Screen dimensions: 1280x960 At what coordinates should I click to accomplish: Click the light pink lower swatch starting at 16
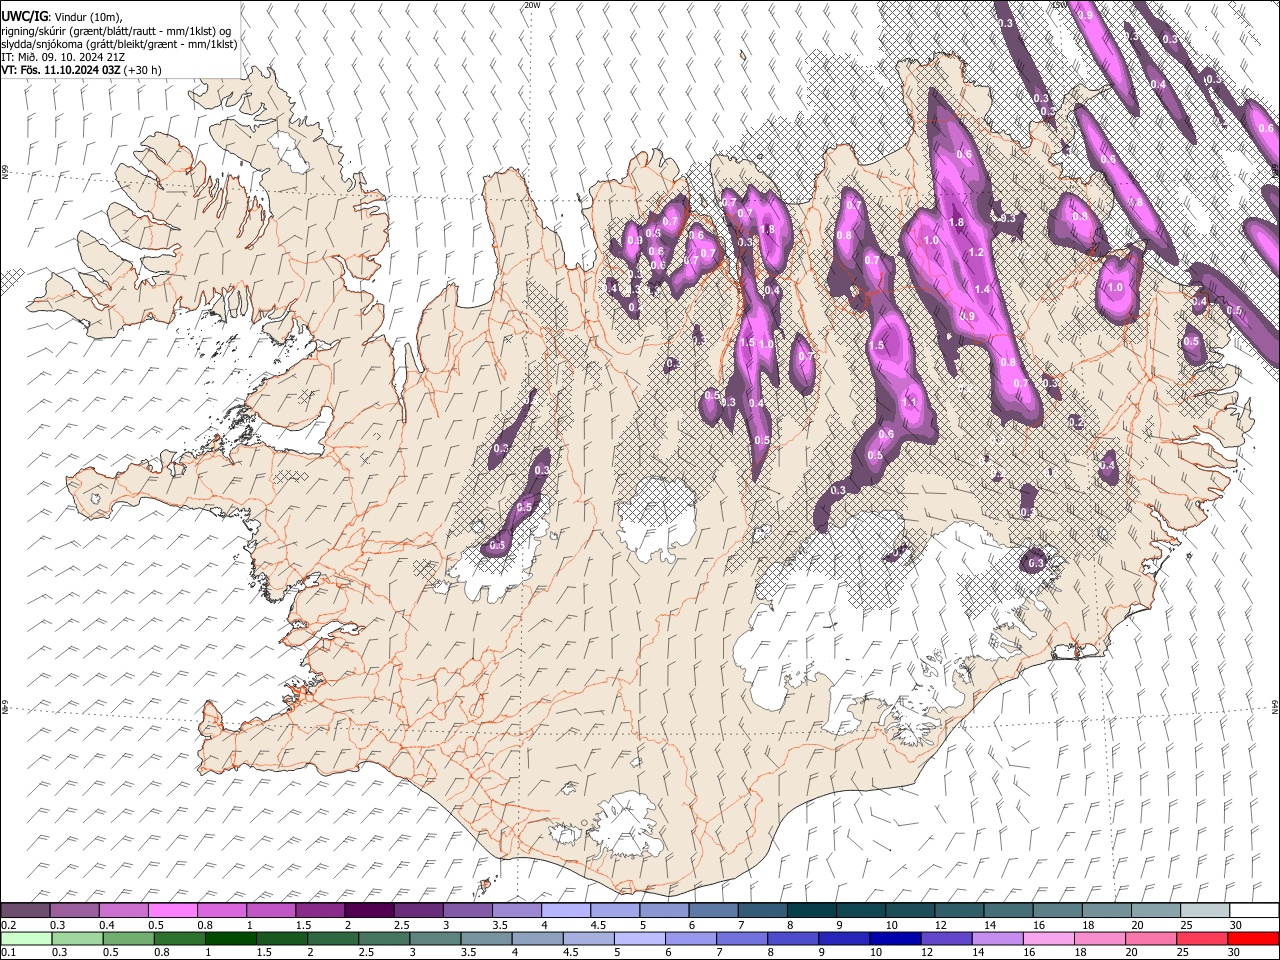[x=1048, y=938]
